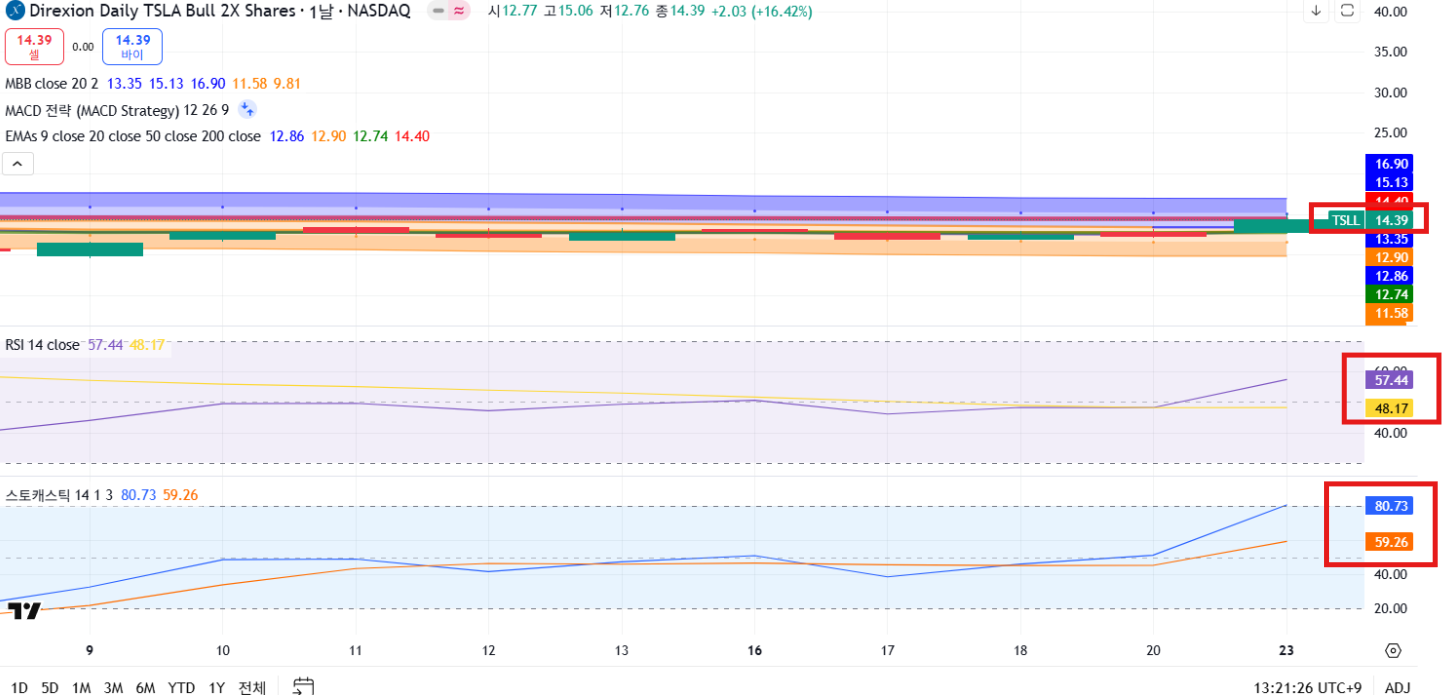
Task: Click the blue 15.13 price scale label
Action: point(1392,182)
